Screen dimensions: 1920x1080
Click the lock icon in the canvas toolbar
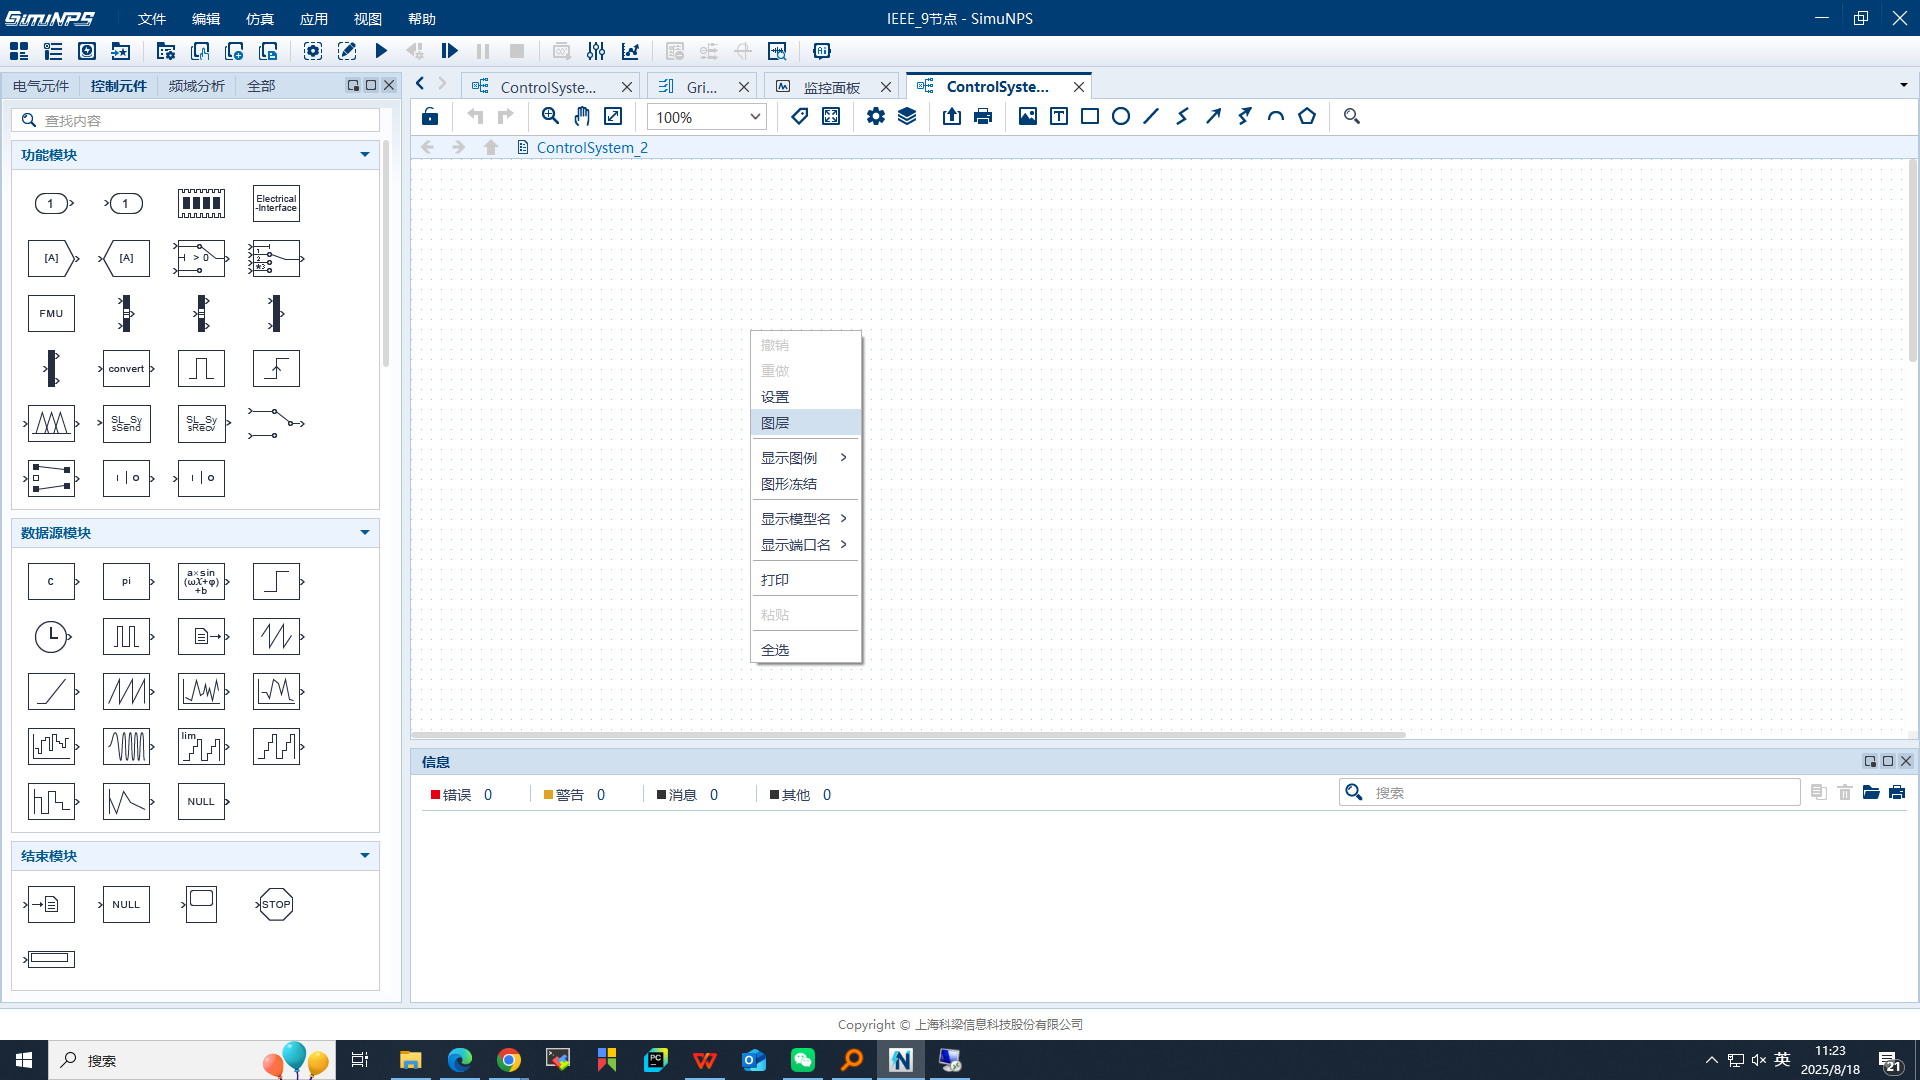pyautogui.click(x=430, y=116)
